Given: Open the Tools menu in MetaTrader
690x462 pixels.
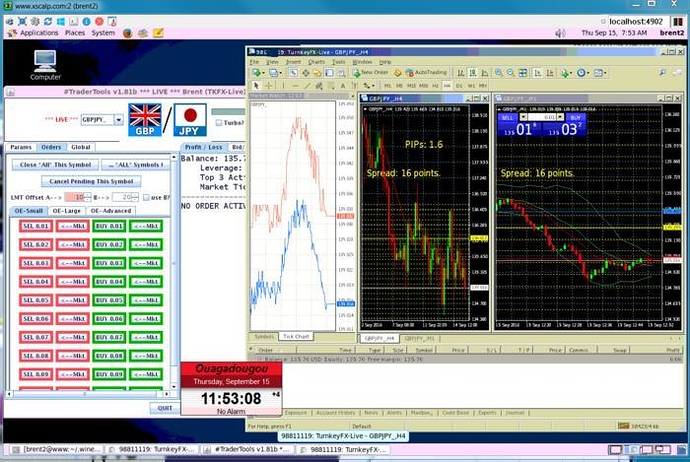Looking at the screenshot, I should point(338,62).
